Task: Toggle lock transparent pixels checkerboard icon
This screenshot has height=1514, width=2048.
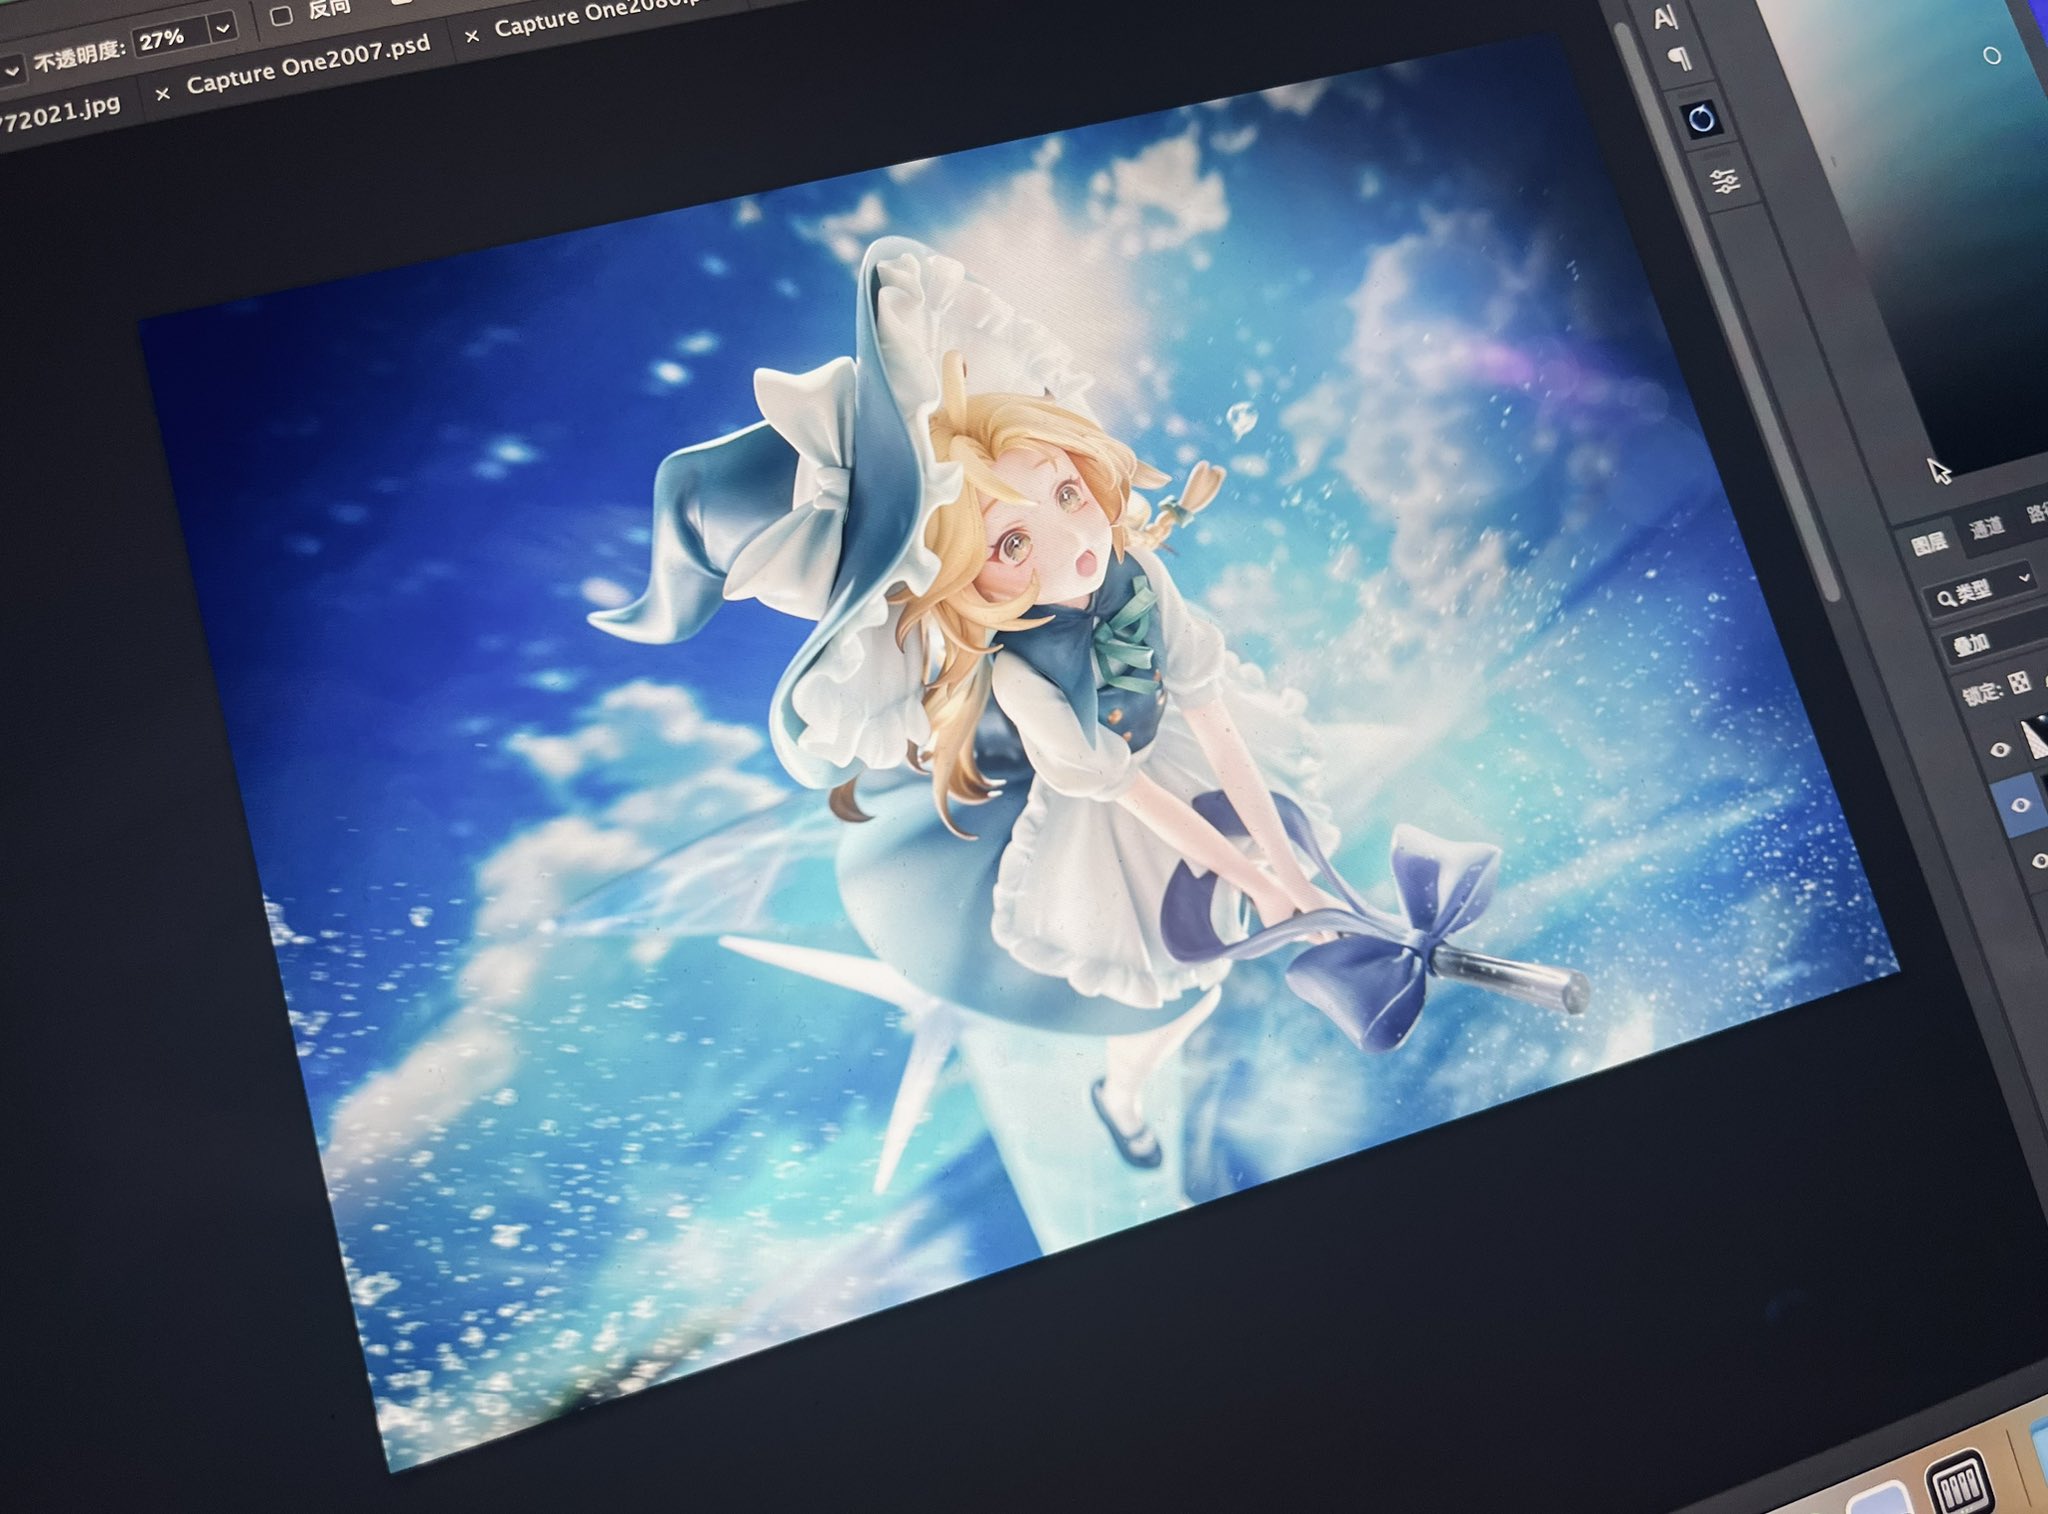Action: click(x=2020, y=682)
